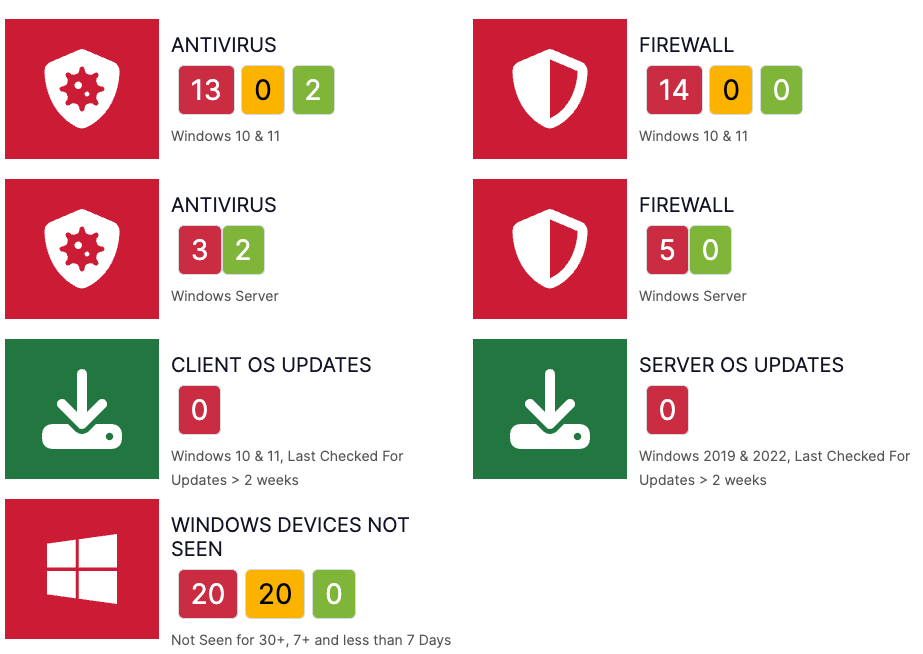Click the Firewall shield icon for Windows 10 & 11
The width and height of the screenshot is (923, 654).
point(550,89)
